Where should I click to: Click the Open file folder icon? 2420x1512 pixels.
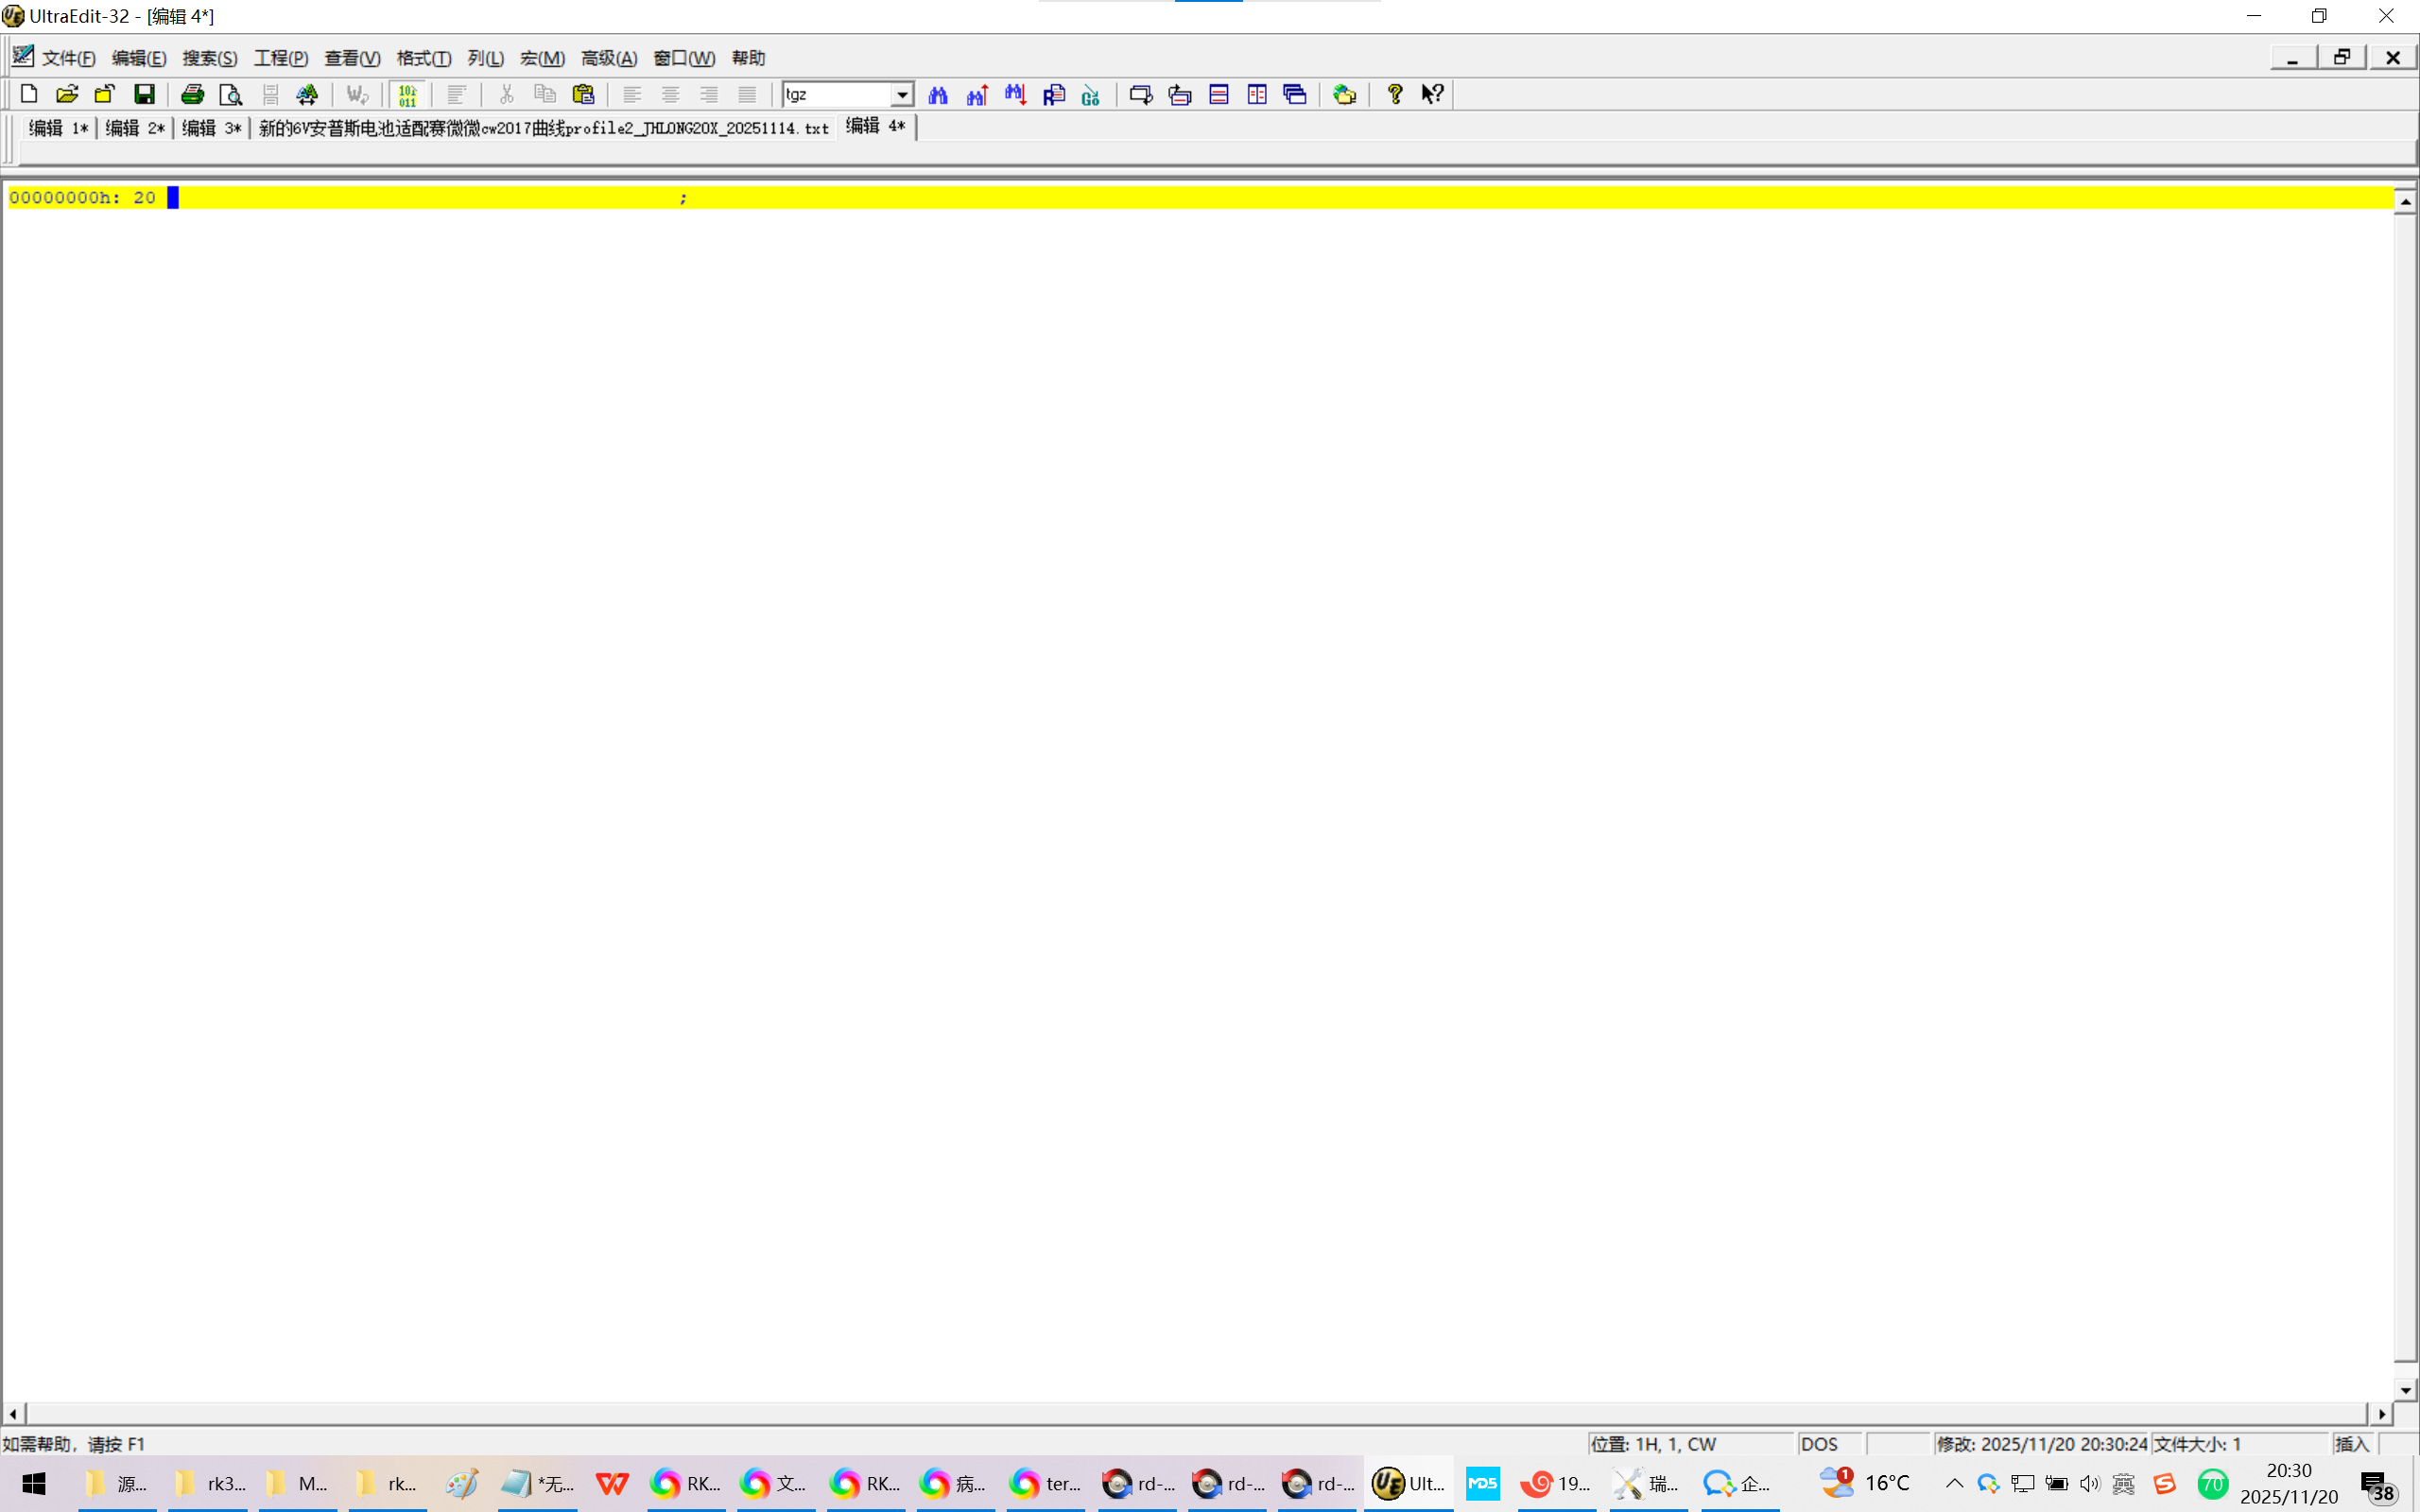point(67,94)
